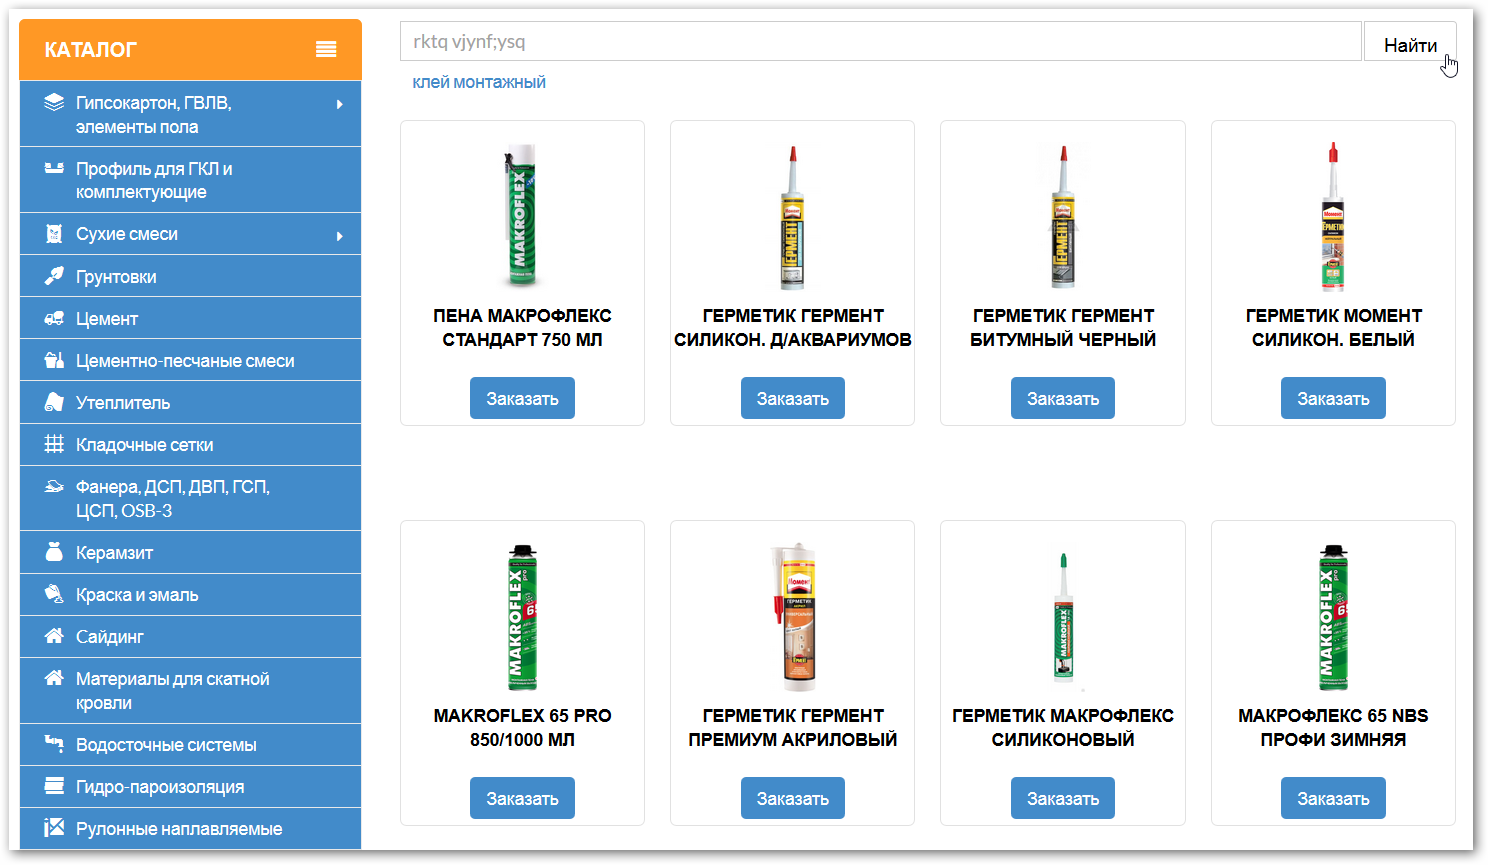The image size is (1488, 865).
Task: Open the Керамзит category
Action: coord(190,553)
